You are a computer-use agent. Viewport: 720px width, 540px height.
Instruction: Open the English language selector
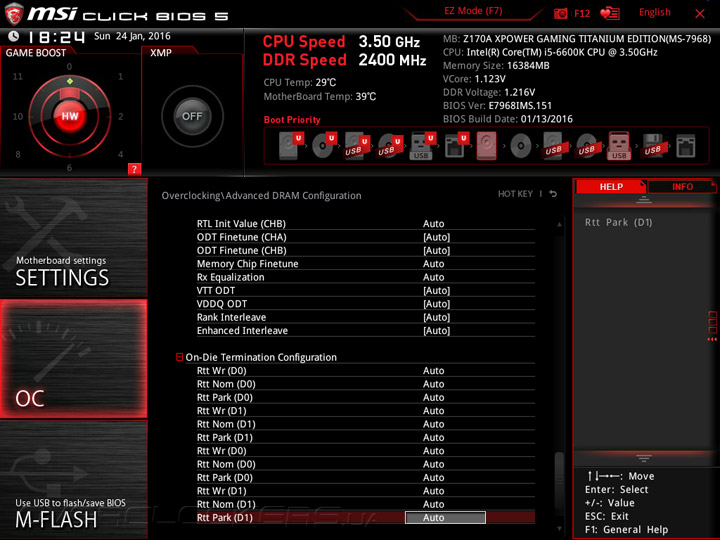pos(654,12)
